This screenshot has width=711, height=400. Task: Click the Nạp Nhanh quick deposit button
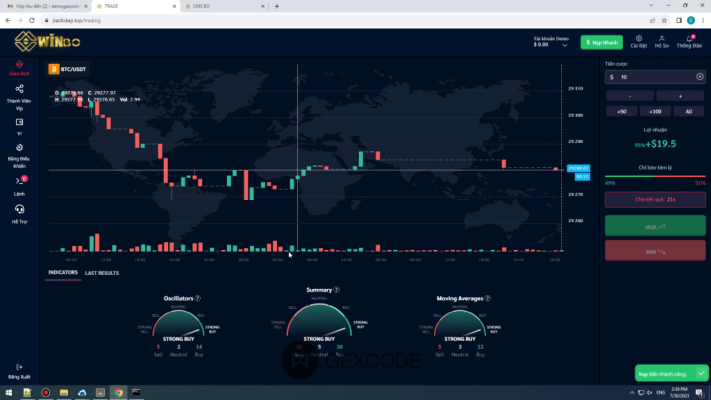[601, 43]
